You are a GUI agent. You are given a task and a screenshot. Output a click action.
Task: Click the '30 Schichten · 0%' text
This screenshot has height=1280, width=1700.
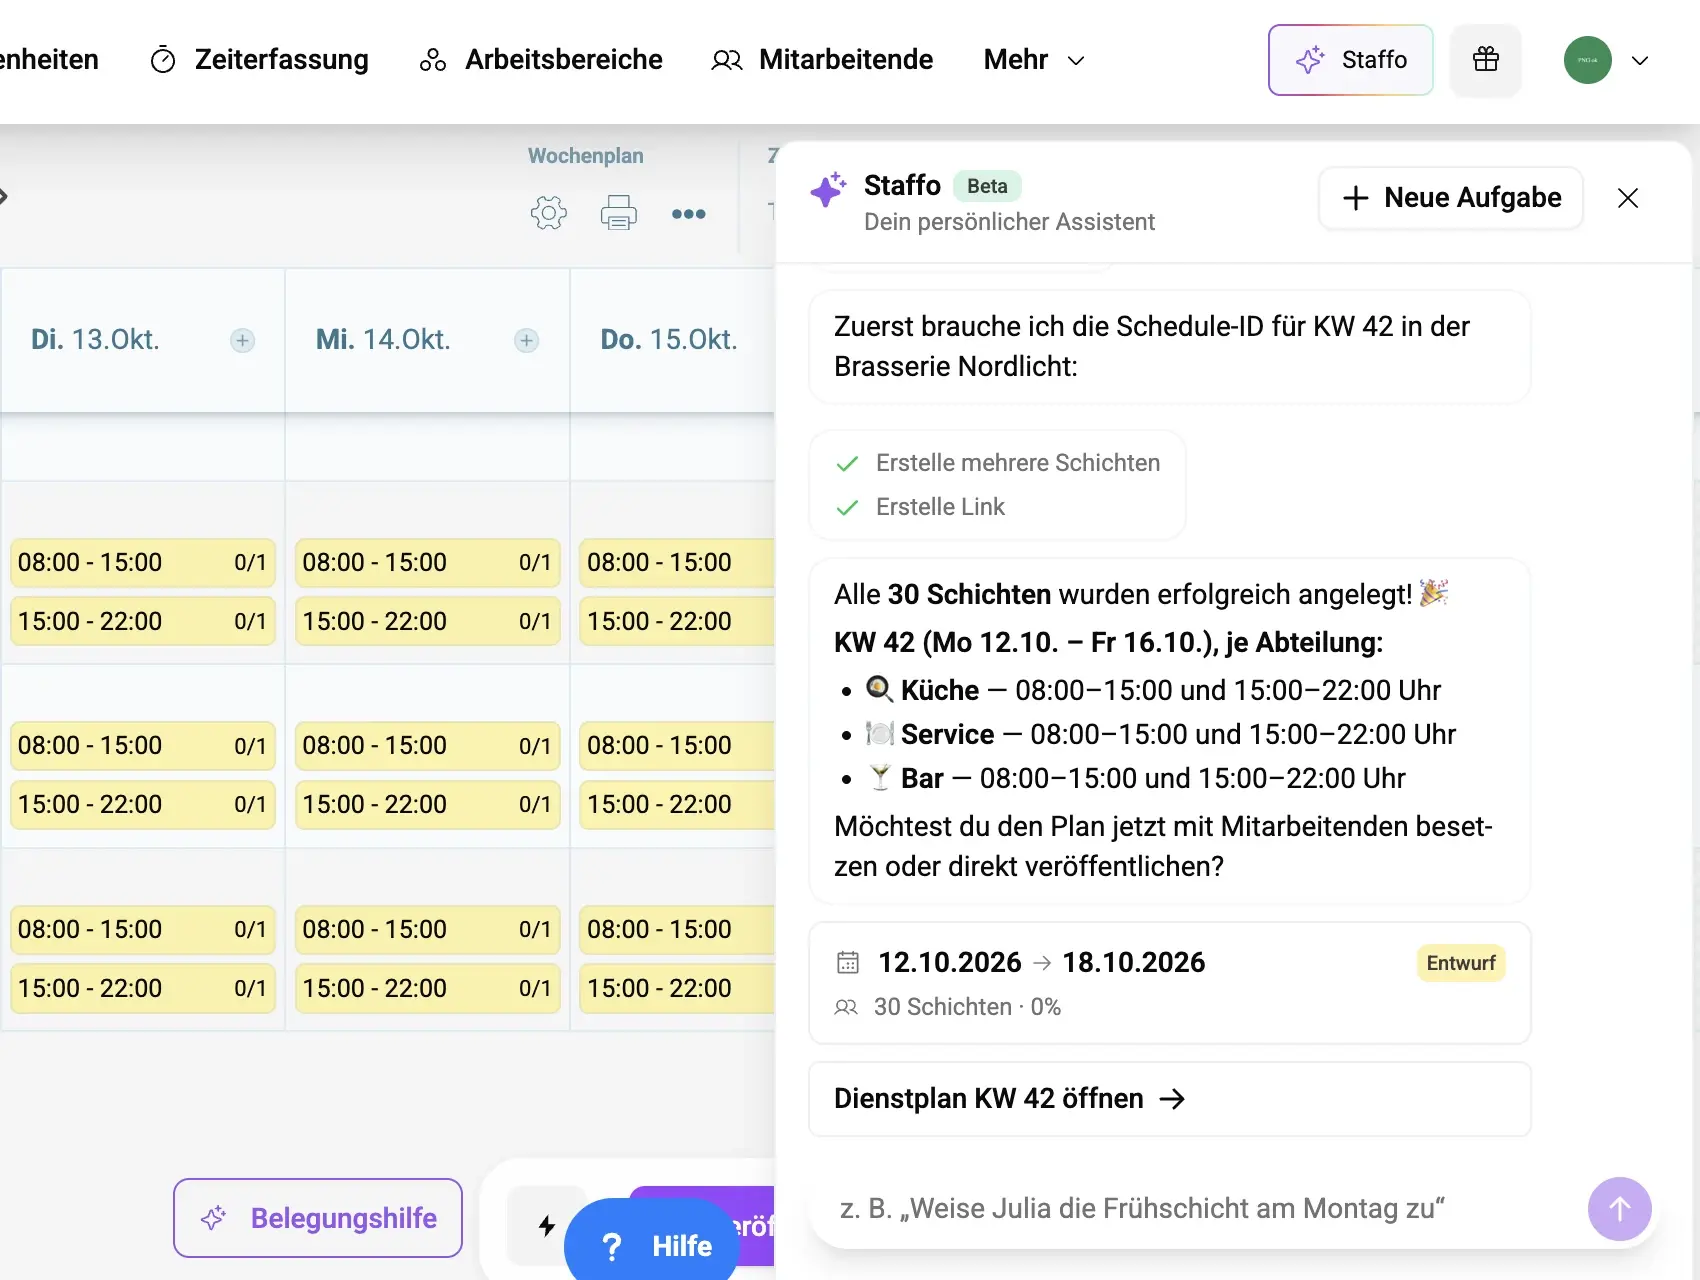point(967,1007)
